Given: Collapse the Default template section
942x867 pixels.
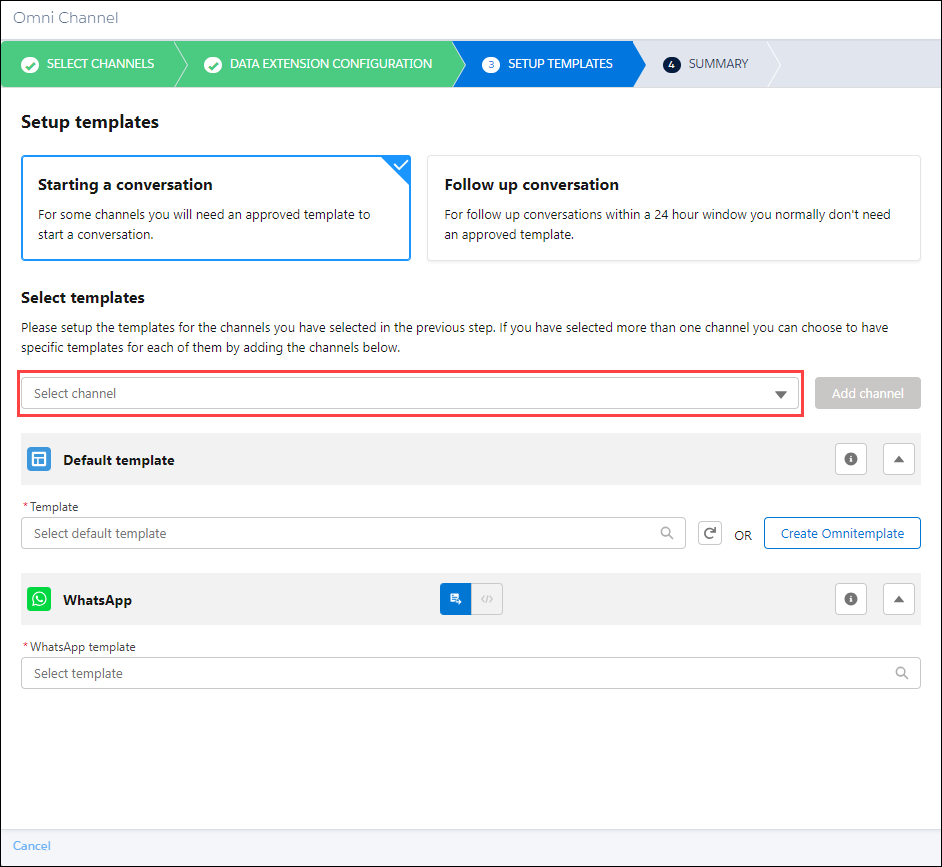Looking at the screenshot, I should point(898,458).
